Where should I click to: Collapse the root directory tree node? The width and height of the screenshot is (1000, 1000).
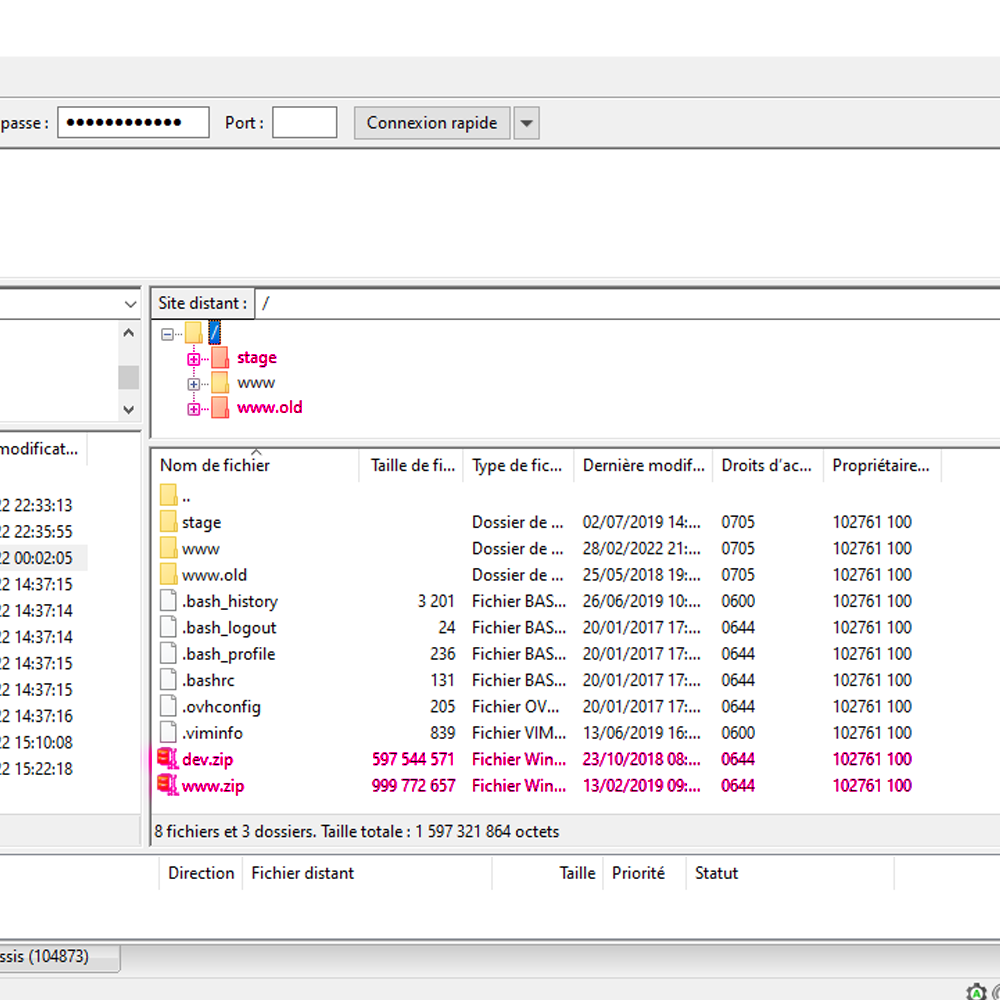point(167,334)
